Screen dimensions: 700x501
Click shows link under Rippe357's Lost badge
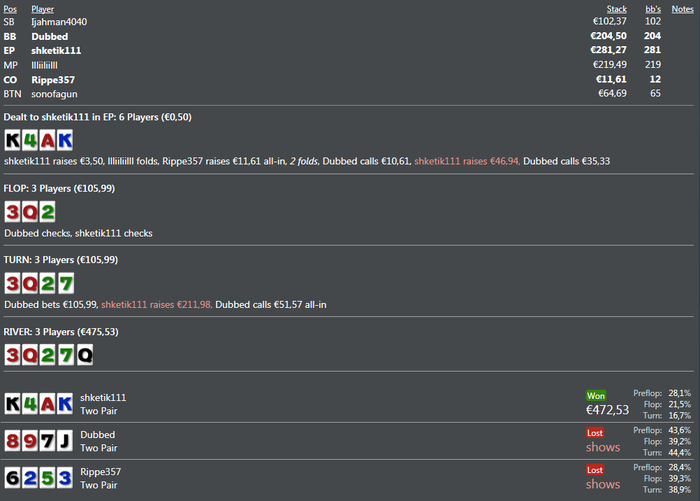[602, 484]
